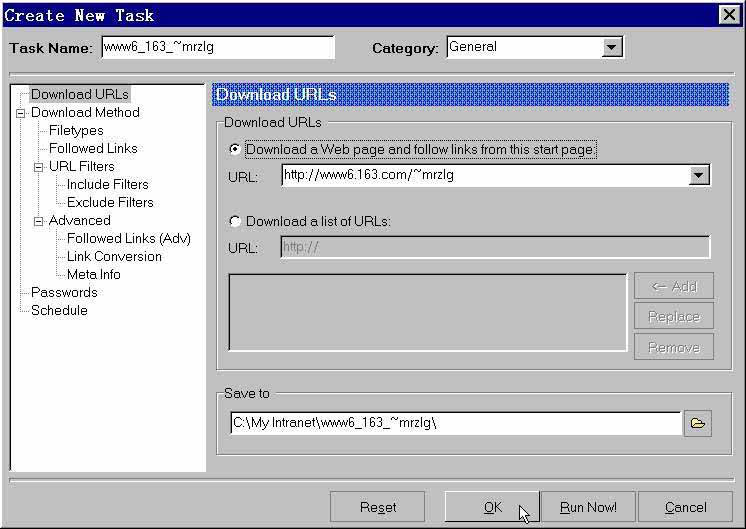Click into the Task Name text field
This screenshot has height=529, width=746.
pyautogui.click(x=217, y=47)
